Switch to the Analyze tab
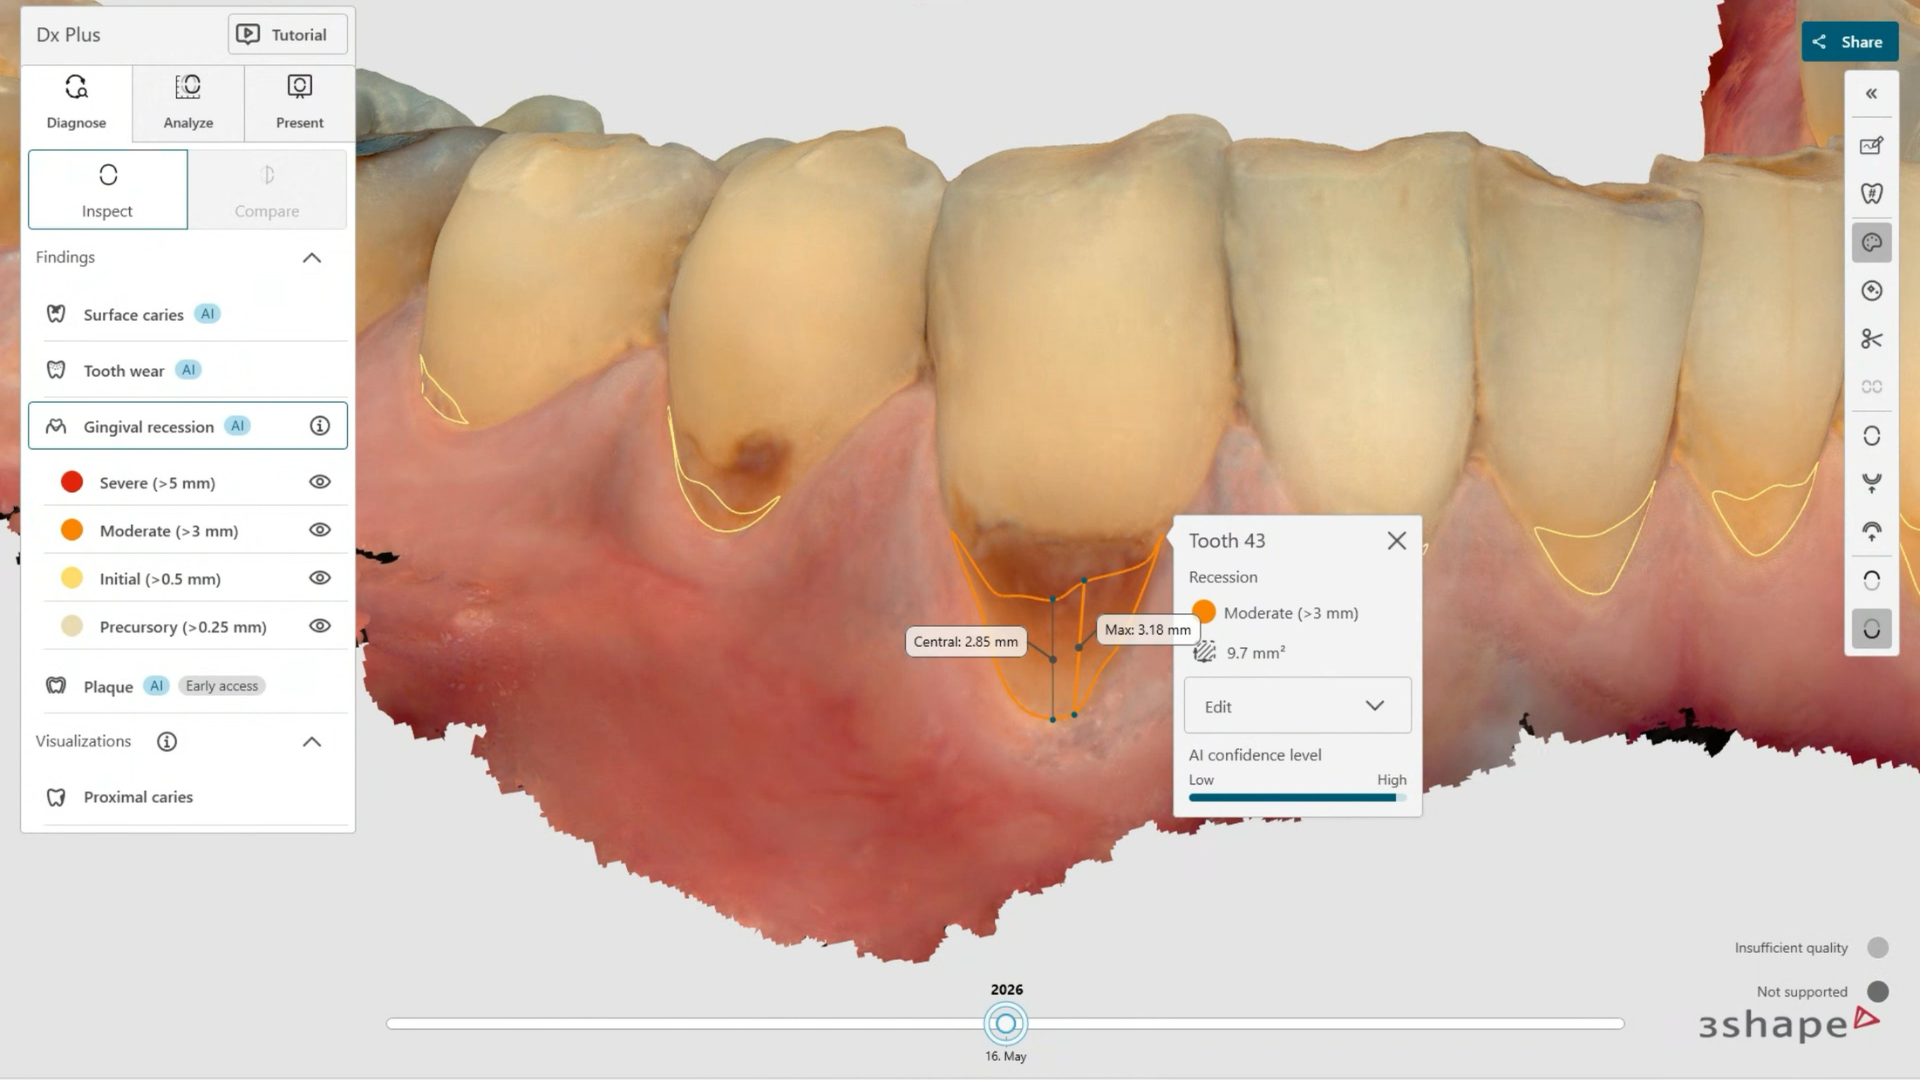This screenshot has height=1080, width=1920. click(188, 102)
